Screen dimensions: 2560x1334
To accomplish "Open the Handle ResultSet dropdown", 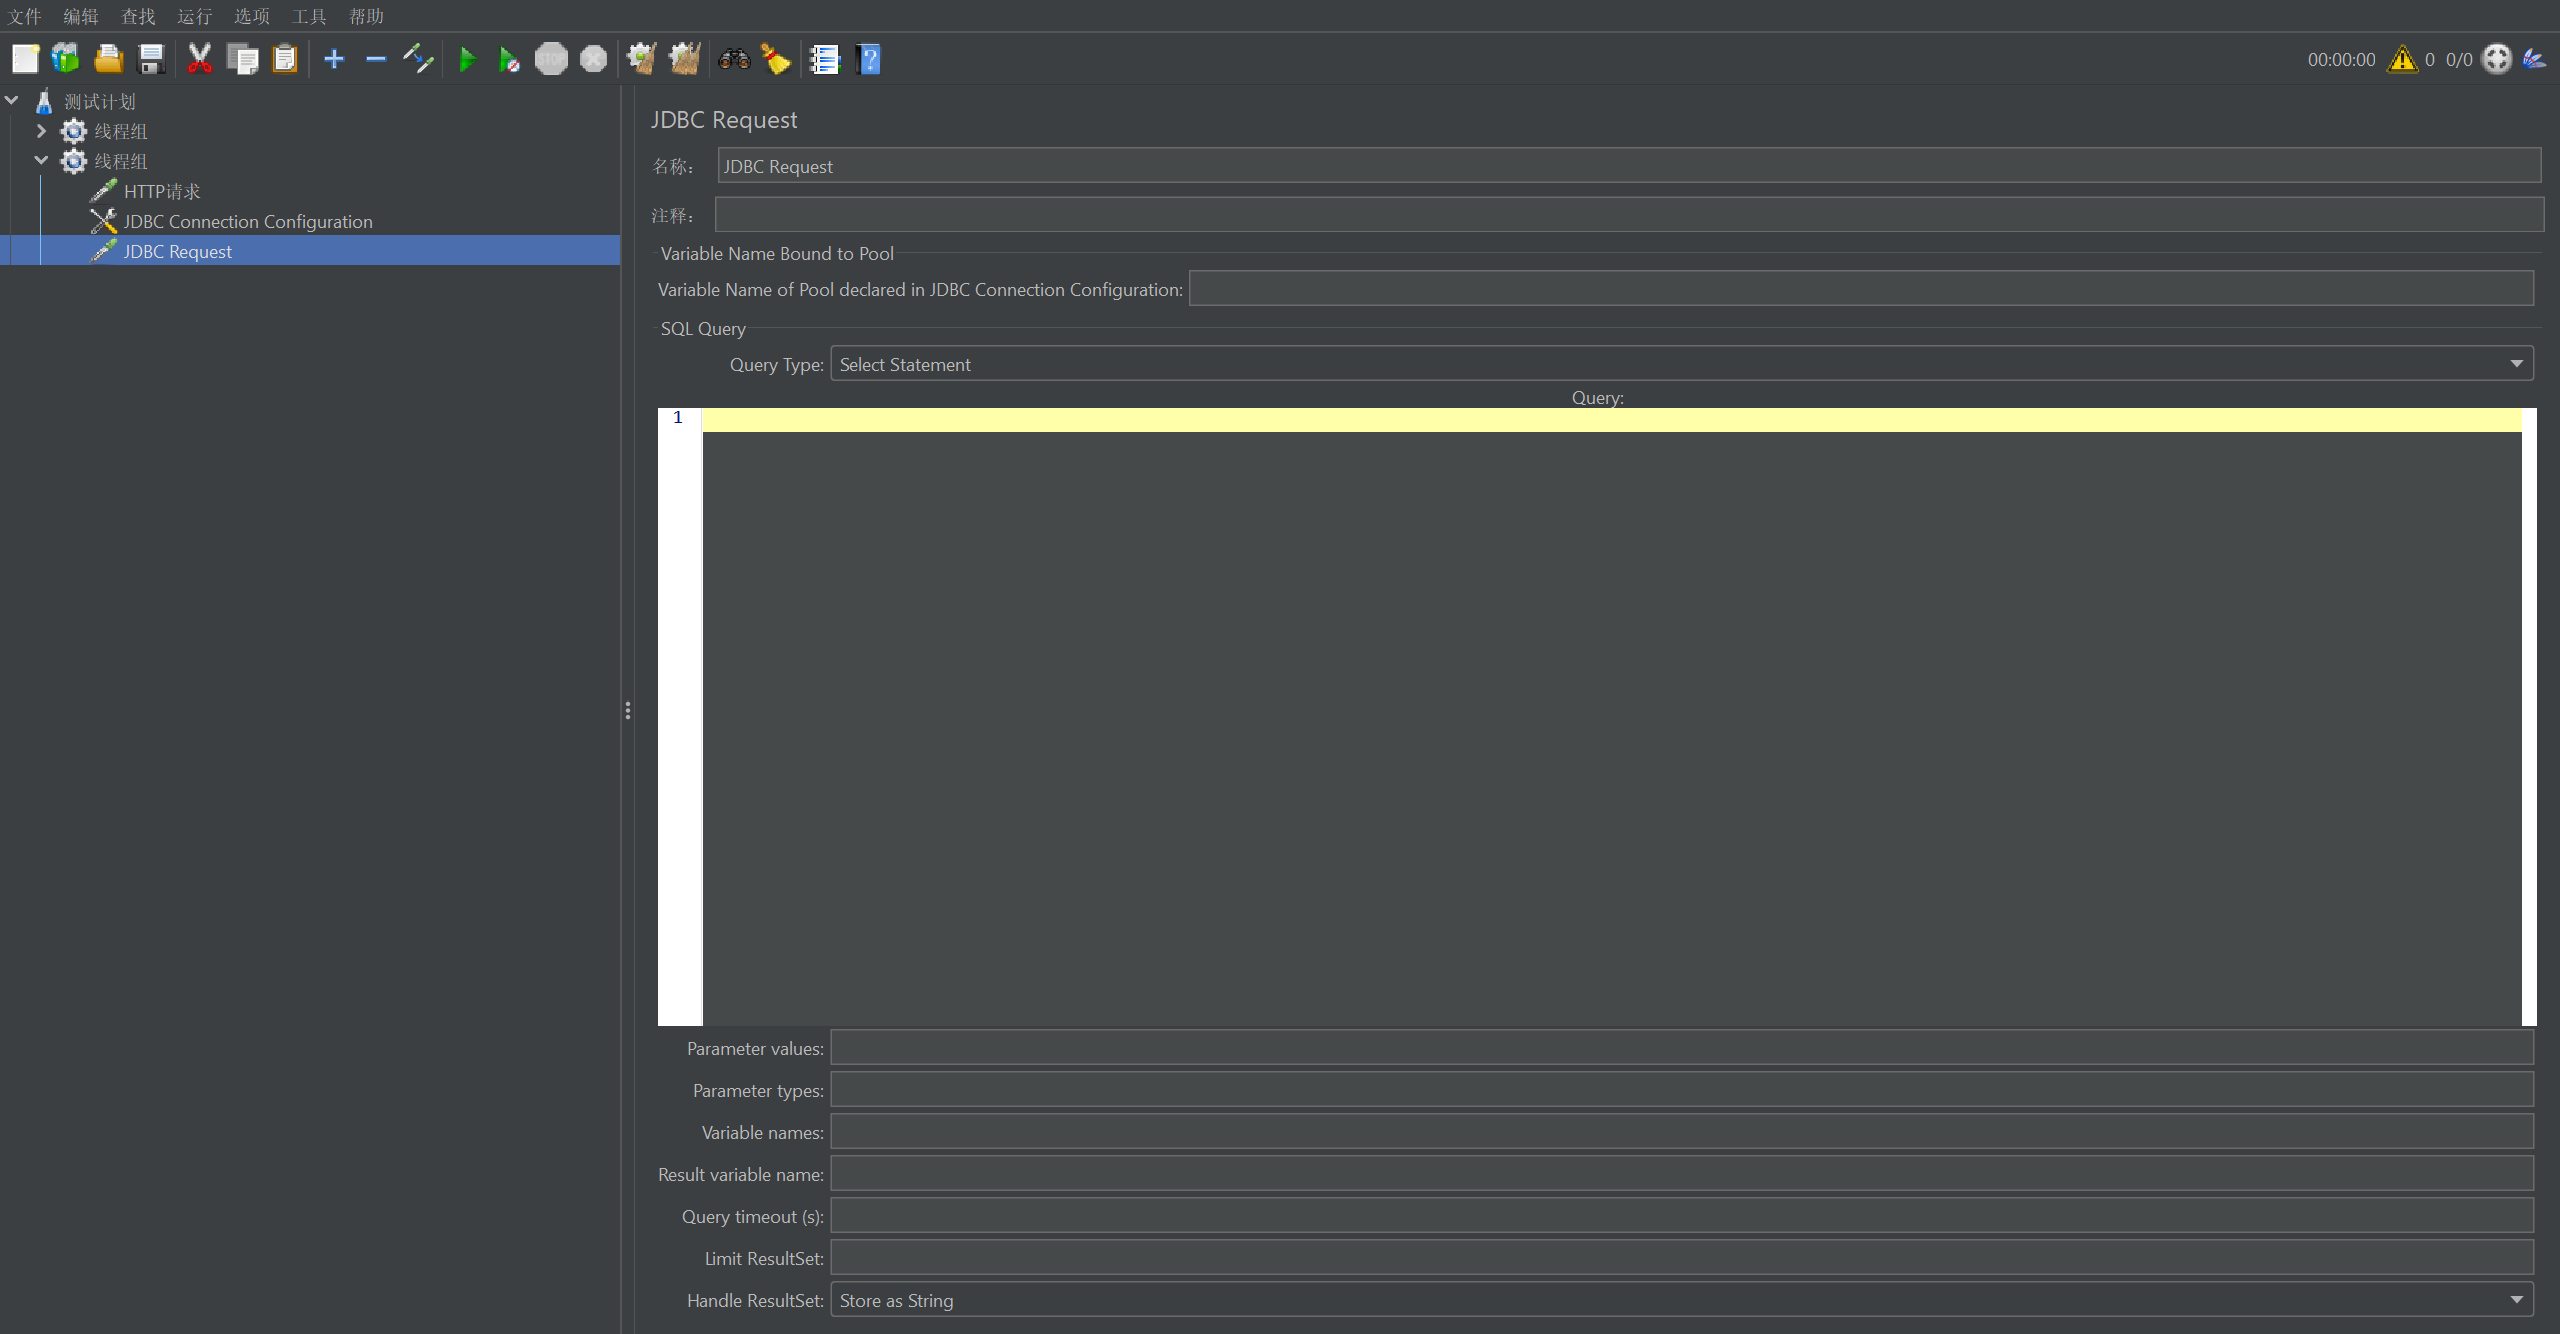I will click(x=1682, y=1300).
